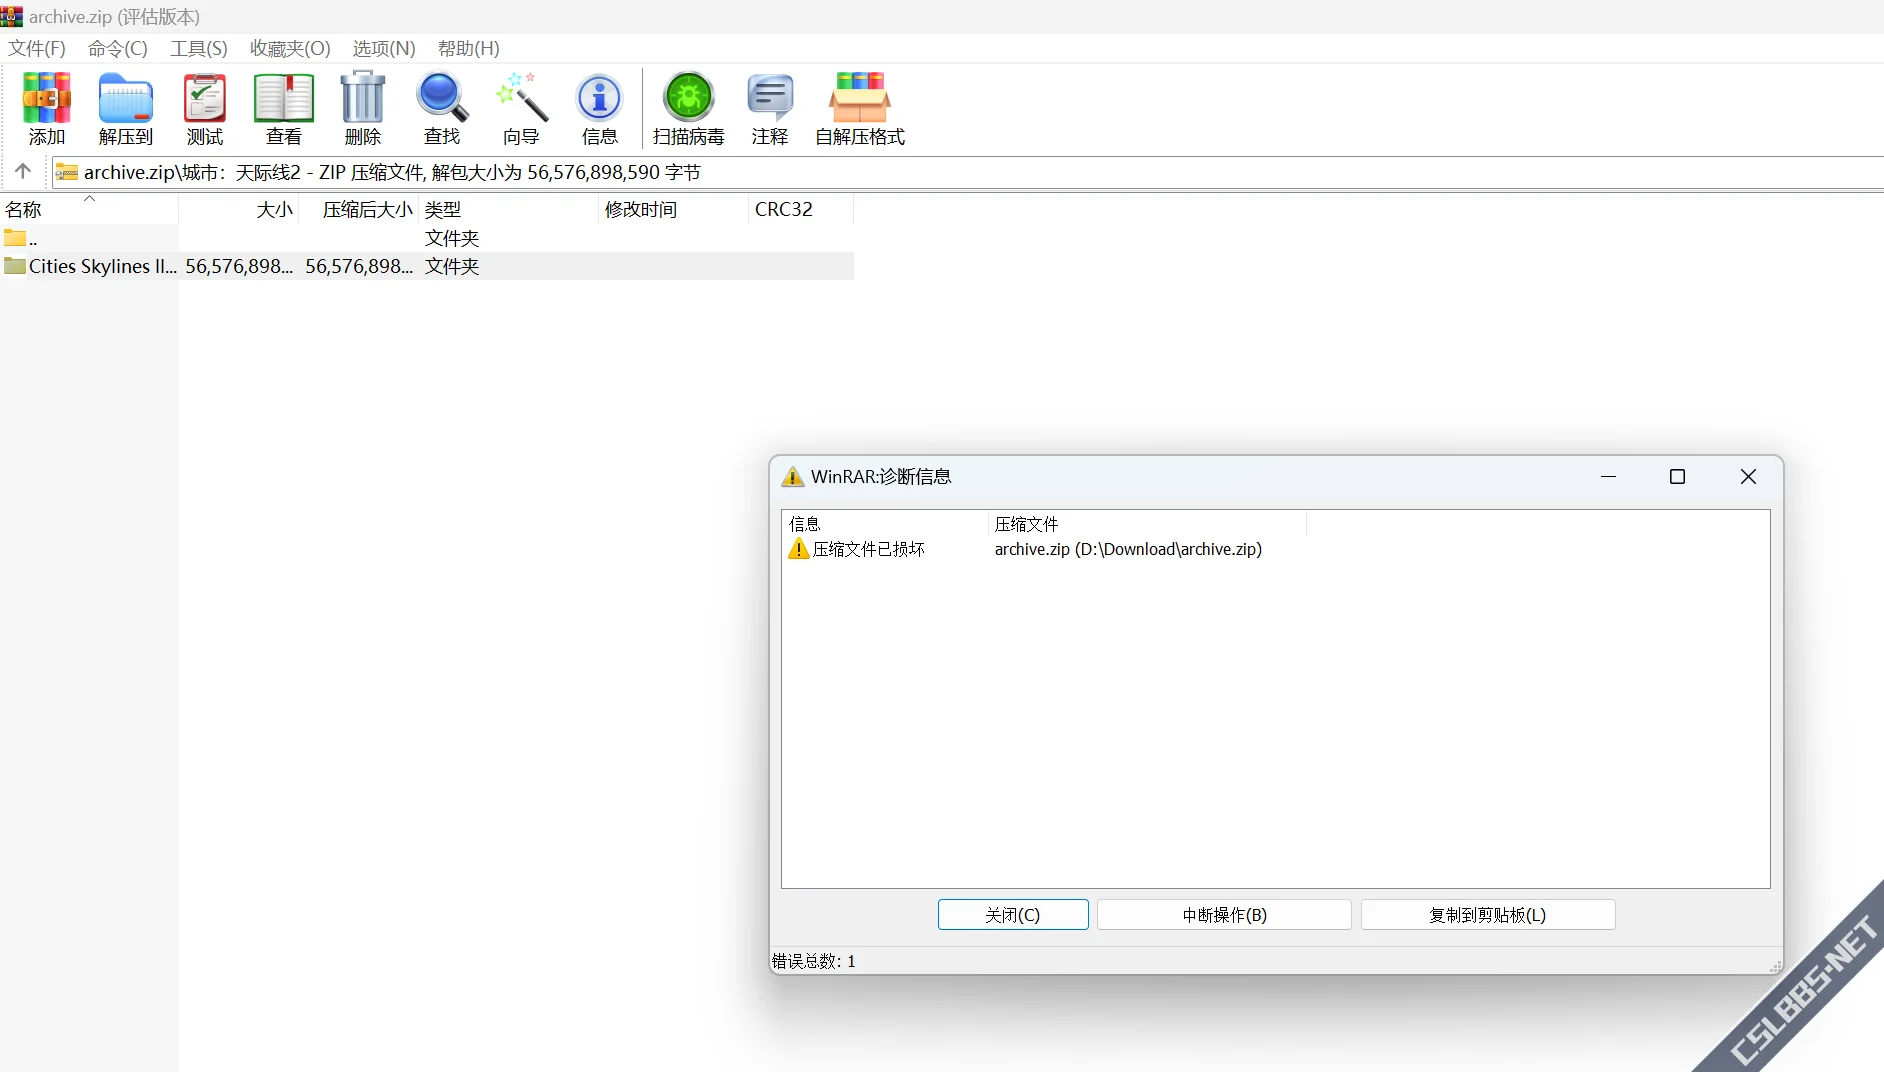Click archive.zip (D:\Download\archive.zip) entry

click(1128, 549)
